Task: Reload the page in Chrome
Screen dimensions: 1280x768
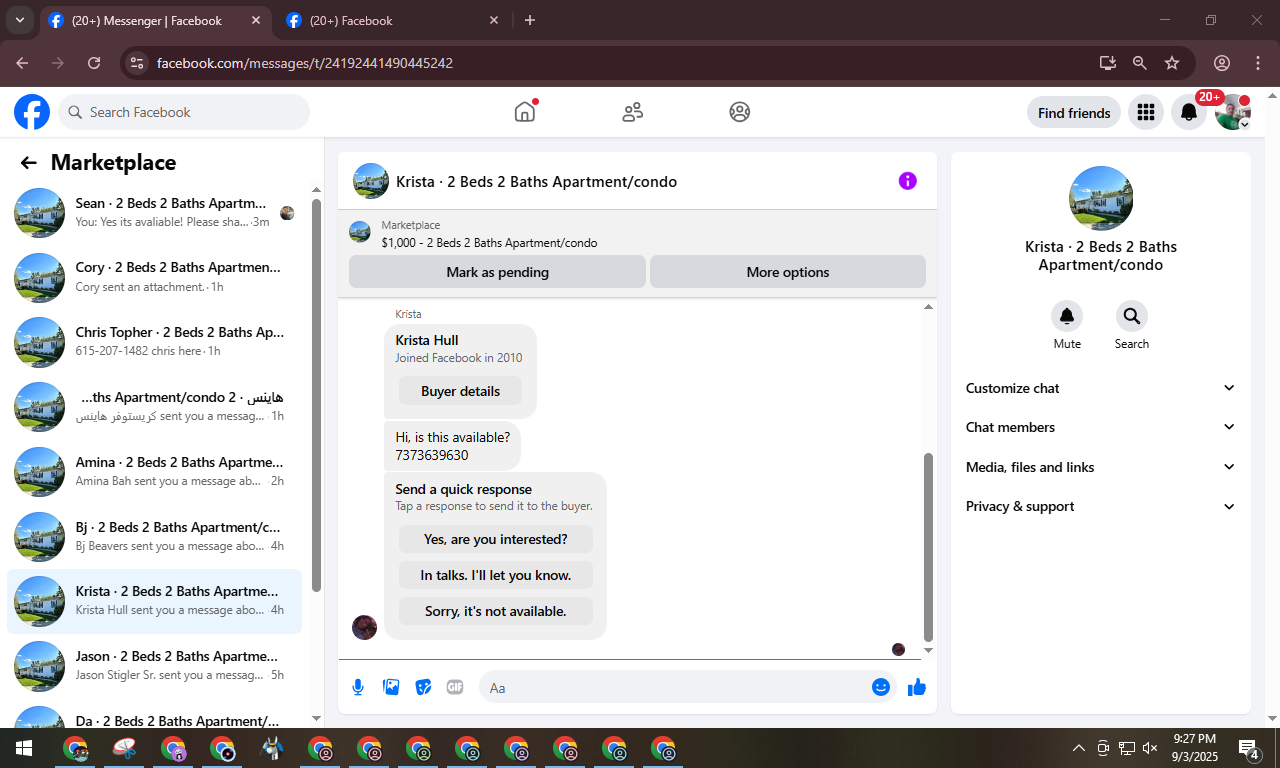Action: tap(94, 63)
